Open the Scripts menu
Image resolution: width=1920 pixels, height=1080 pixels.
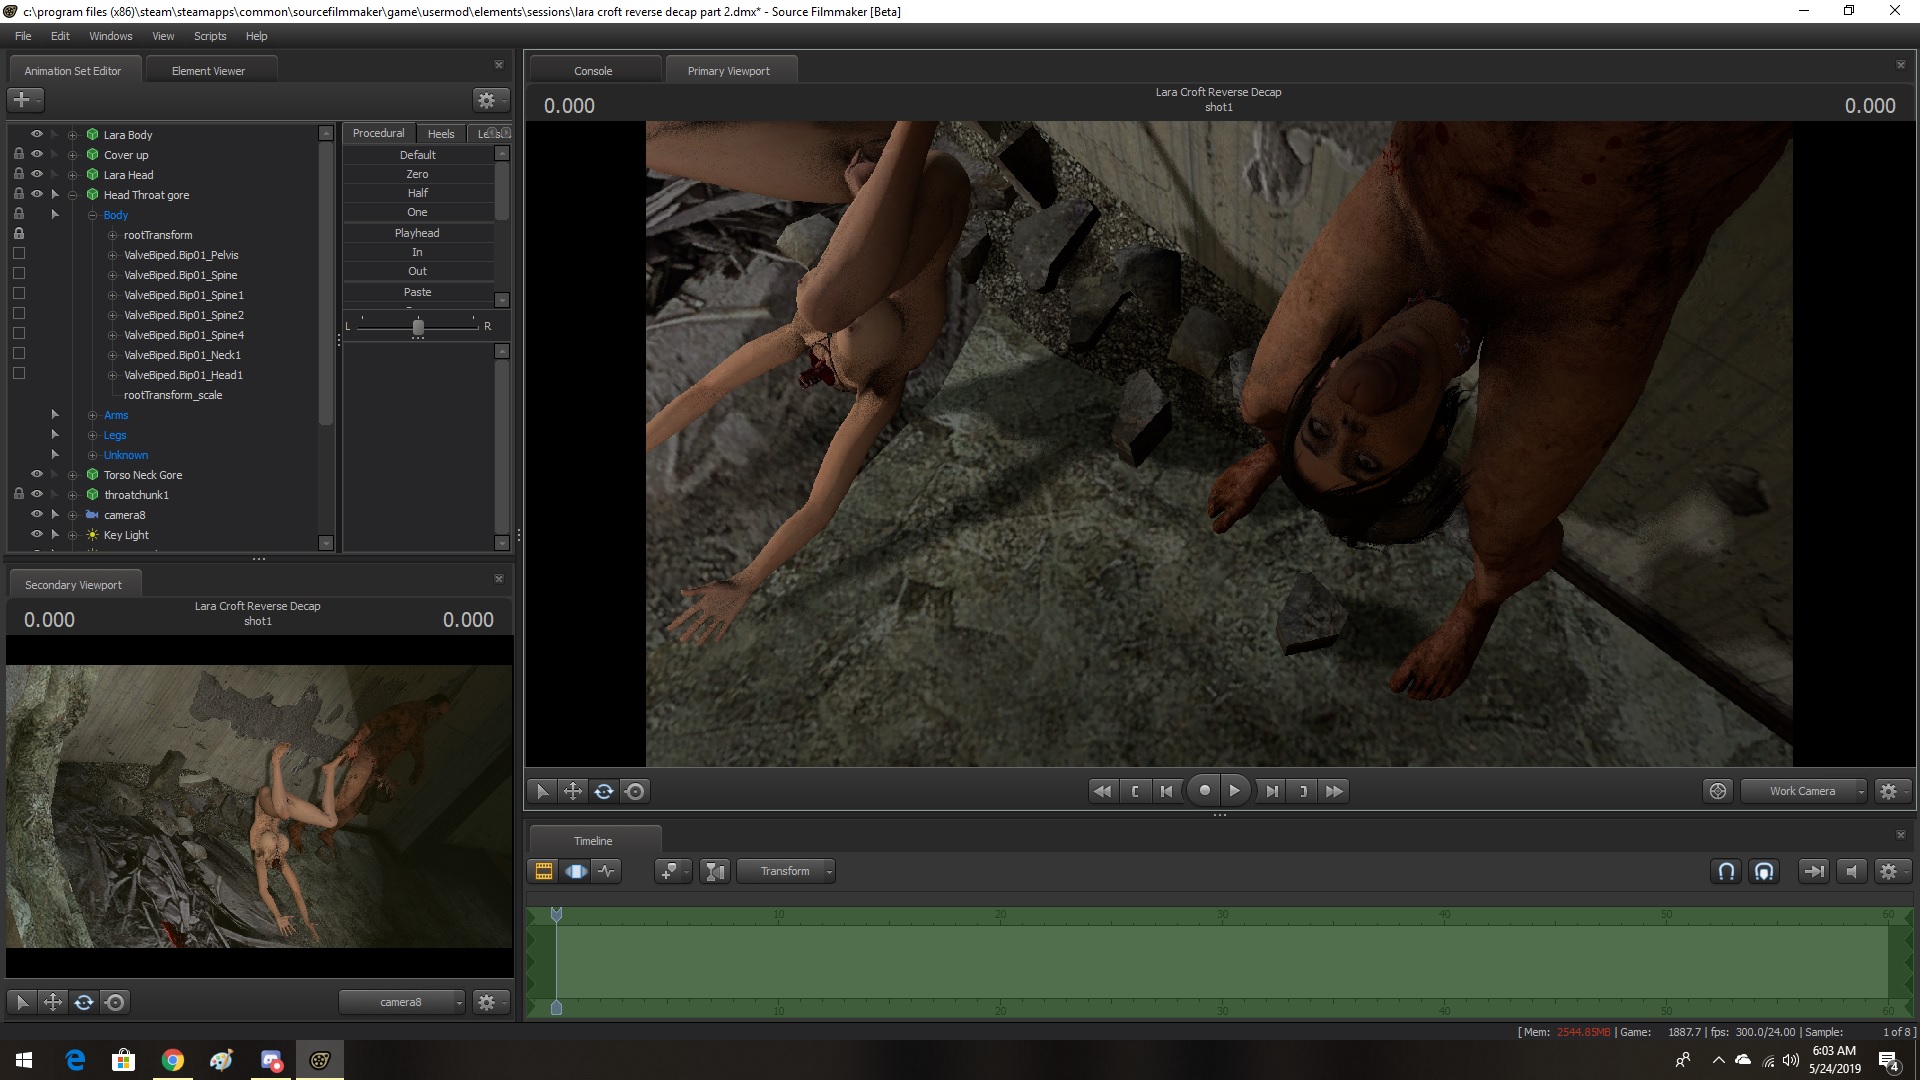210,36
